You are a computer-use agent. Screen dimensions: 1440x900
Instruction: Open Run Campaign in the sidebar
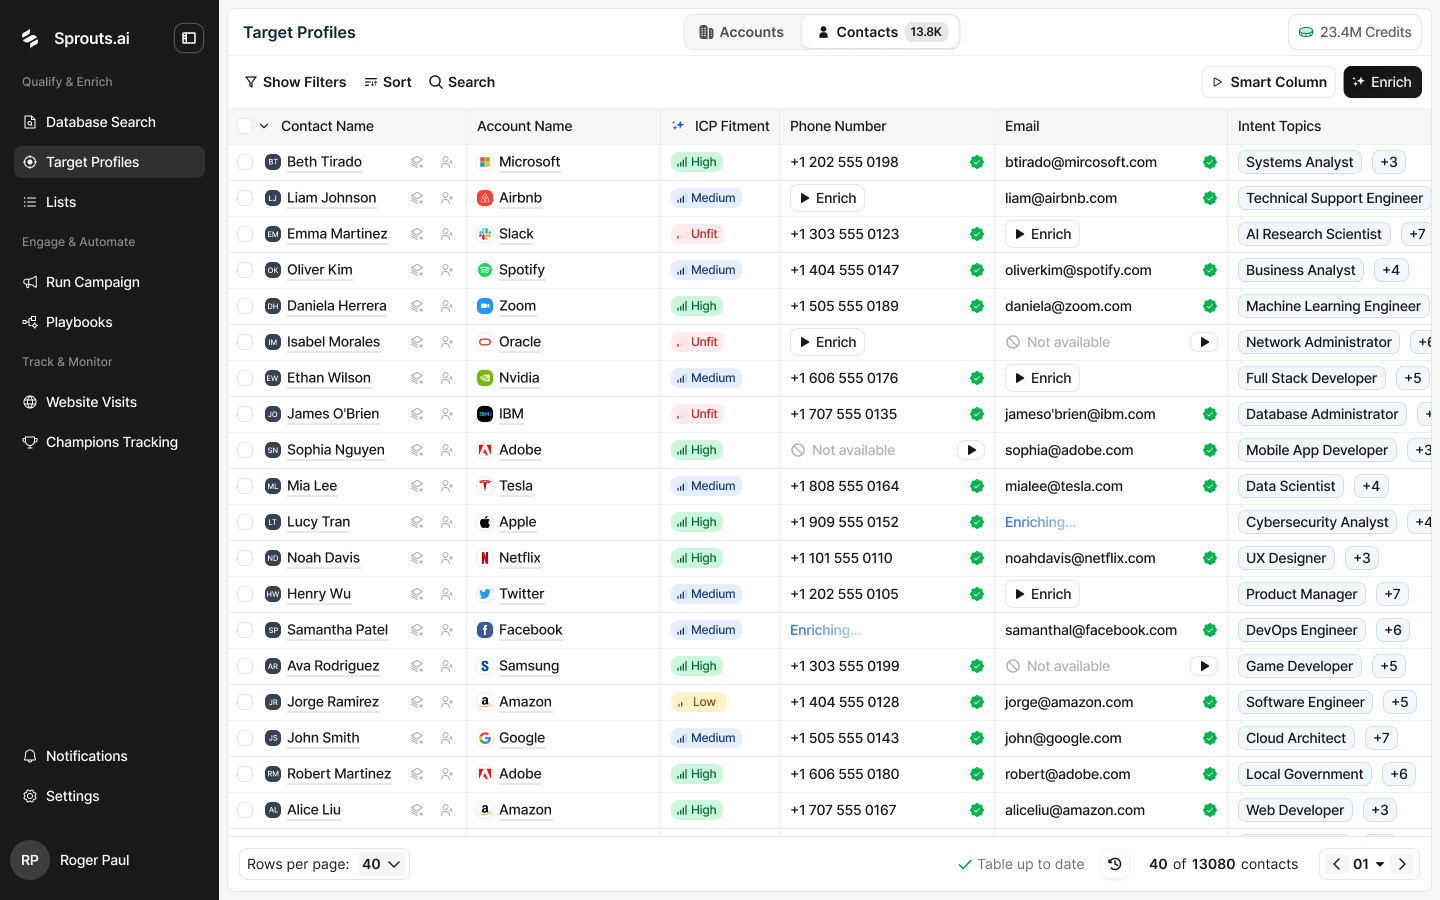click(x=93, y=282)
